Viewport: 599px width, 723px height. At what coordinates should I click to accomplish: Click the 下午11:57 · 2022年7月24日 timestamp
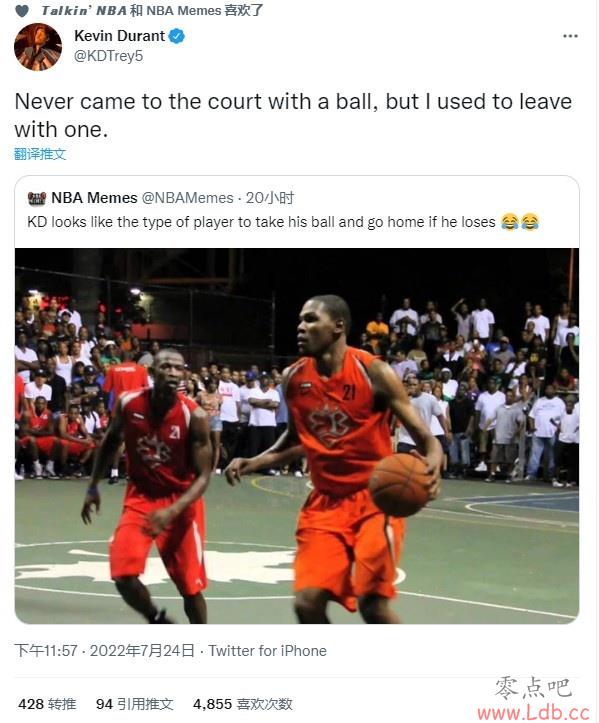(x=105, y=651)
